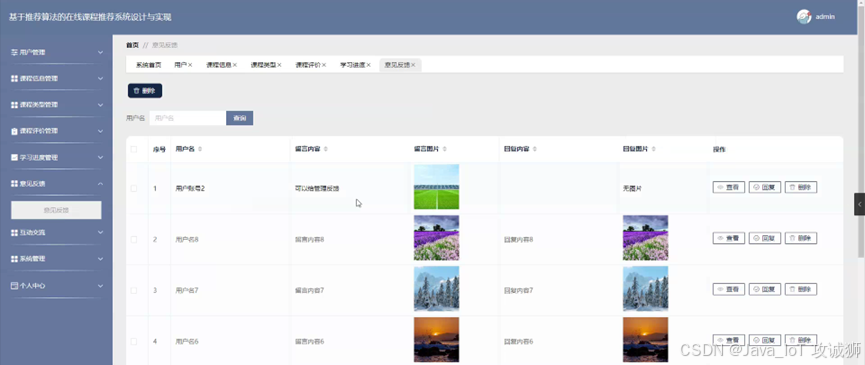This screenshot has height=365, width=865.
Task: Click 回复 for row 用户名7
Action: pyautogui.click(x=765, y=289)
